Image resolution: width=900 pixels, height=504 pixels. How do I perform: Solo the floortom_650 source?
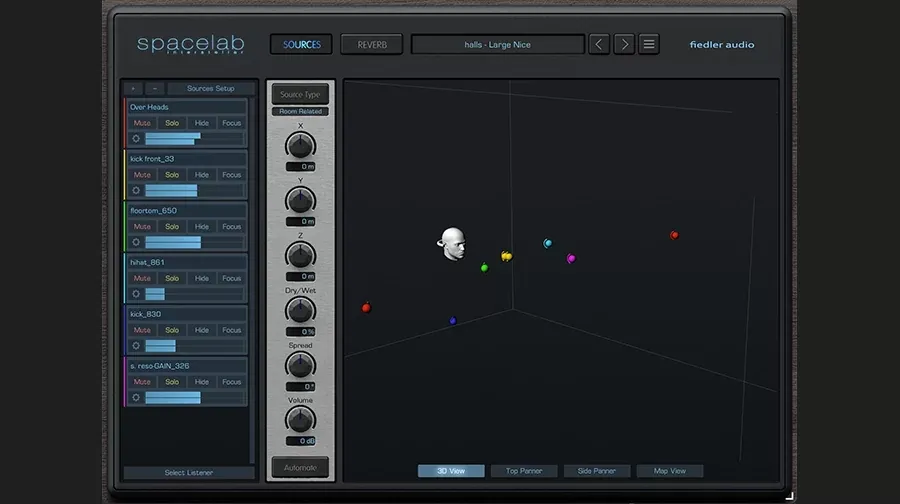tap(172, 226)
